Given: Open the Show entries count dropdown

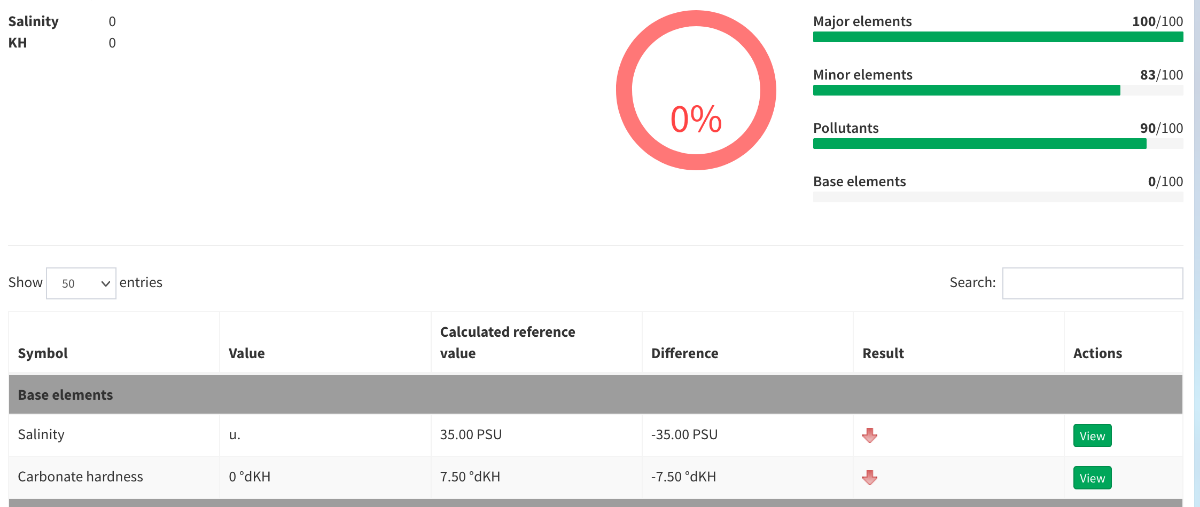Looking at the screenshot, I should tap(81, 283).
